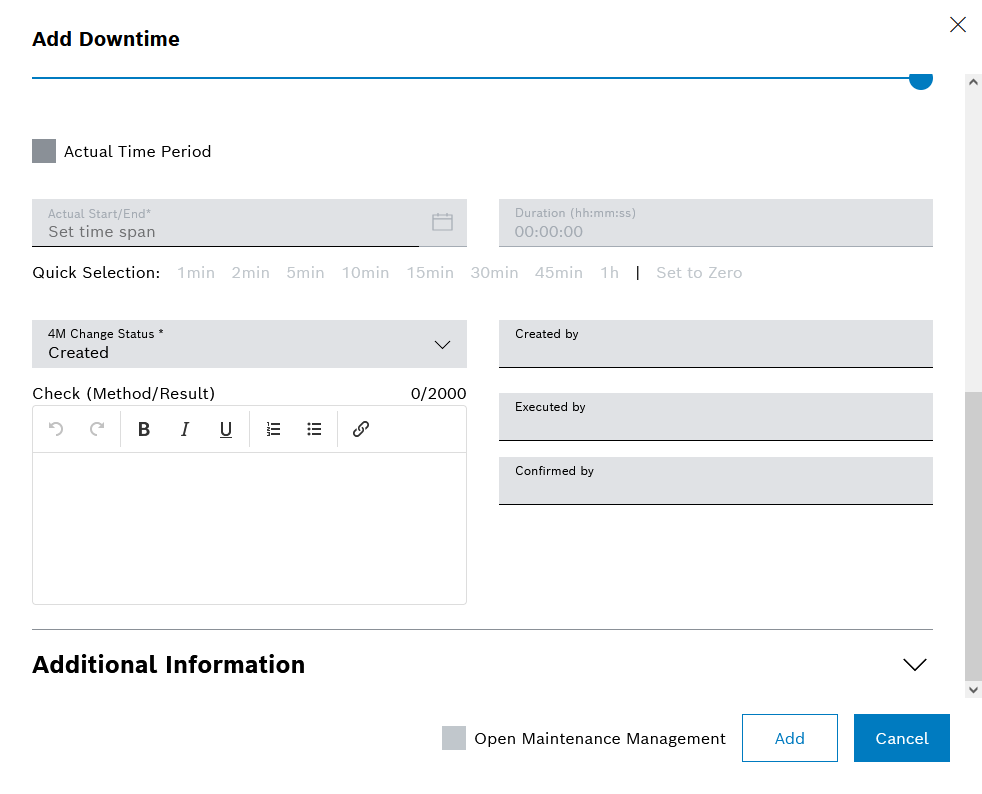This screenshot has height=794, width=982.
Task: Expand the Additional Information section
Action: coord(914,665)
